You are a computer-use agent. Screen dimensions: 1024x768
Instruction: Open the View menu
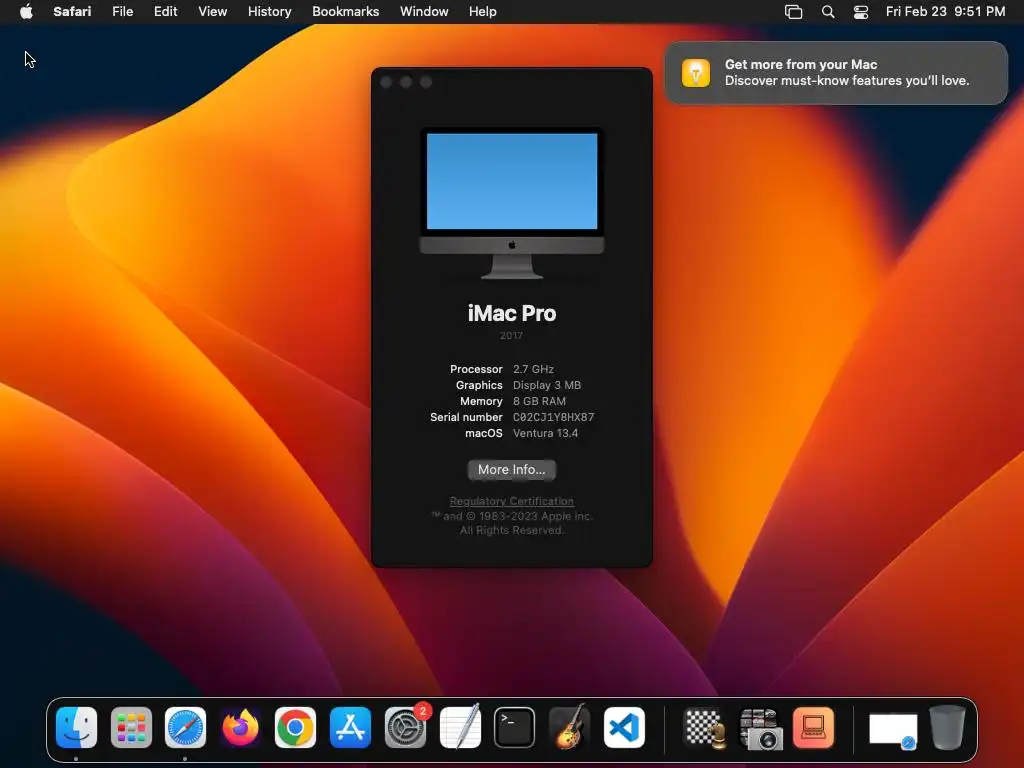pyautogui.click(x=212, y=12)
